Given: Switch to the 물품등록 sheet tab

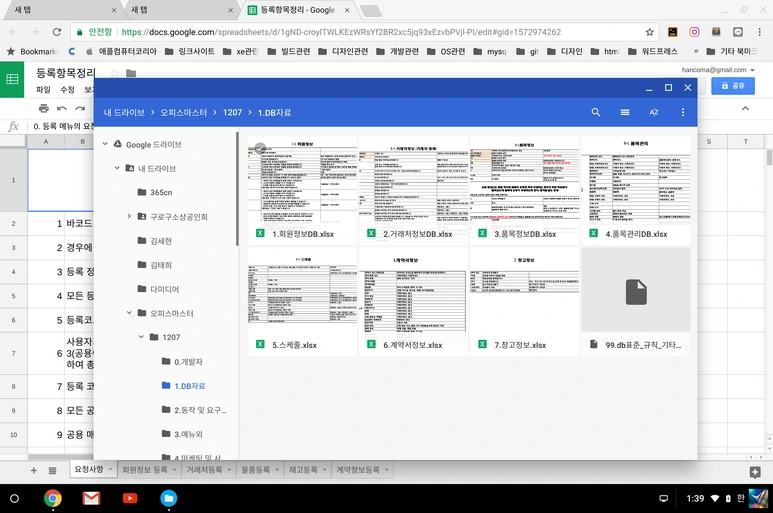Looking at the screenshot, I should pos(256,470).
